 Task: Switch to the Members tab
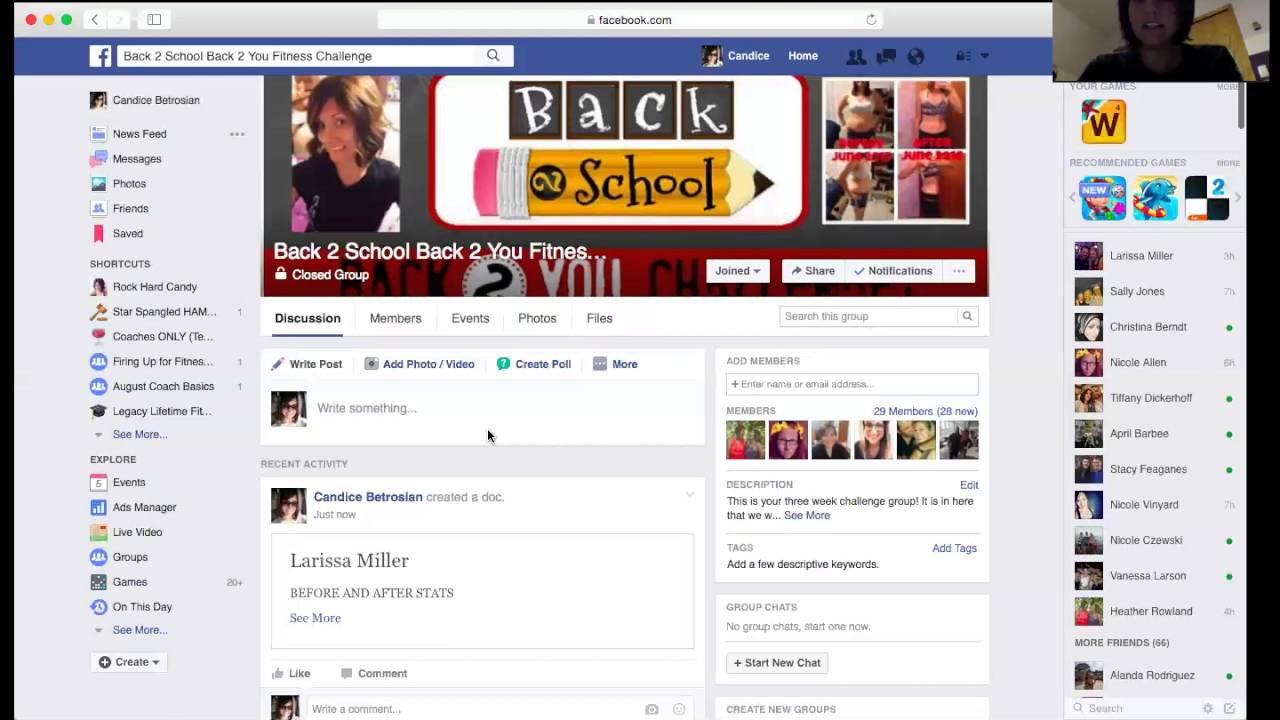(396, 318)
